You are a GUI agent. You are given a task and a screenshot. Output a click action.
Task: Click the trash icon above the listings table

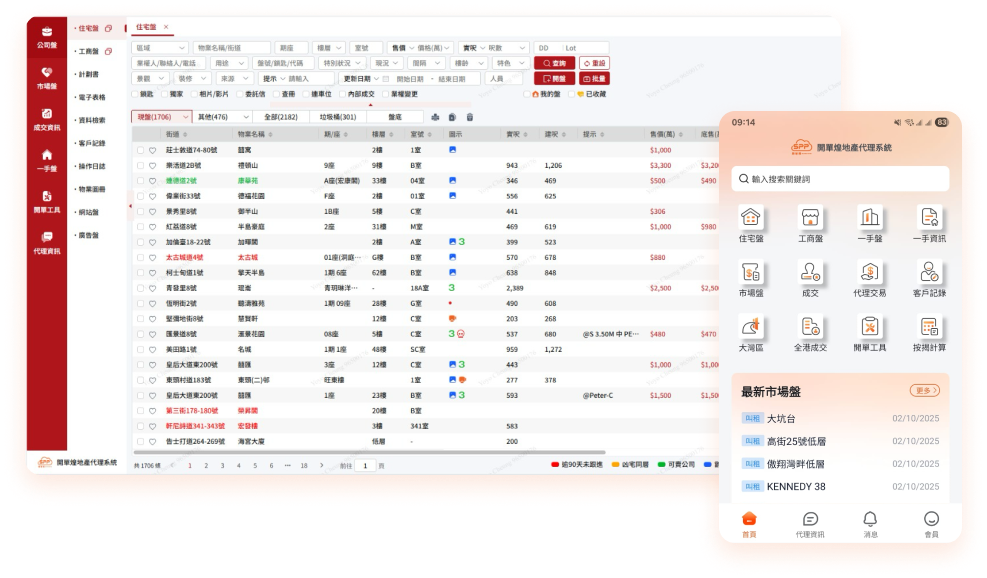[x=470, y=117]
